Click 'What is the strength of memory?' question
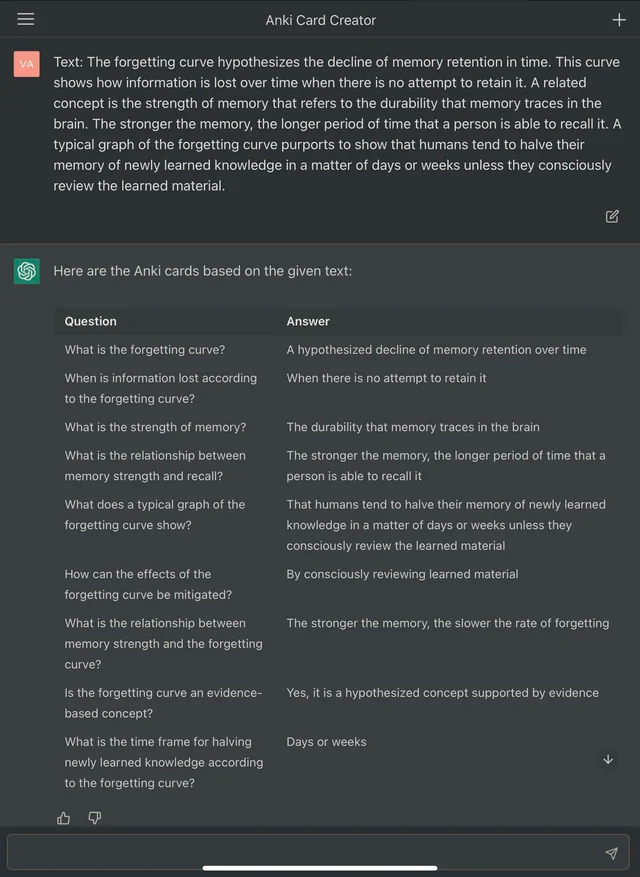Viewport: 640px width, 877px height. tap(156, 427)
